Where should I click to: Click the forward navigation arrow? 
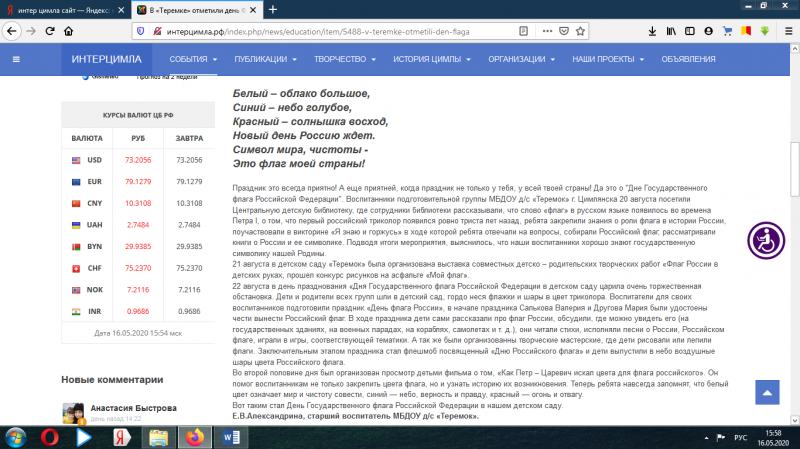click(31, 32)
